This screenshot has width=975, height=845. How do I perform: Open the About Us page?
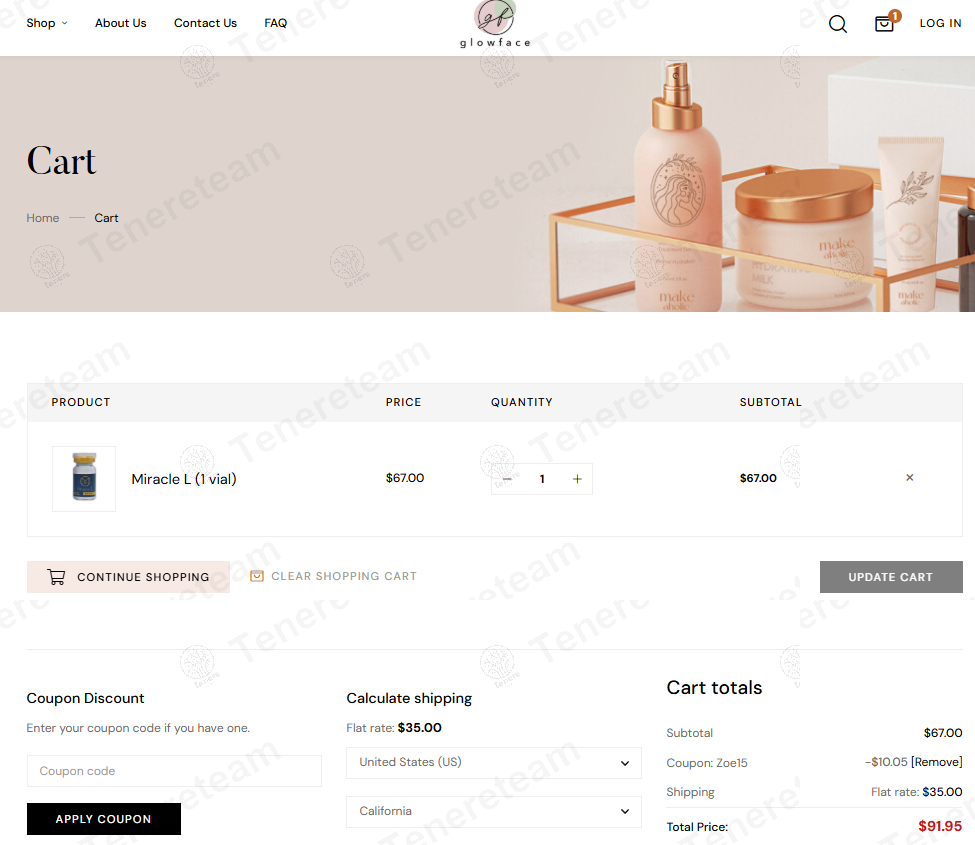(121, 23)
